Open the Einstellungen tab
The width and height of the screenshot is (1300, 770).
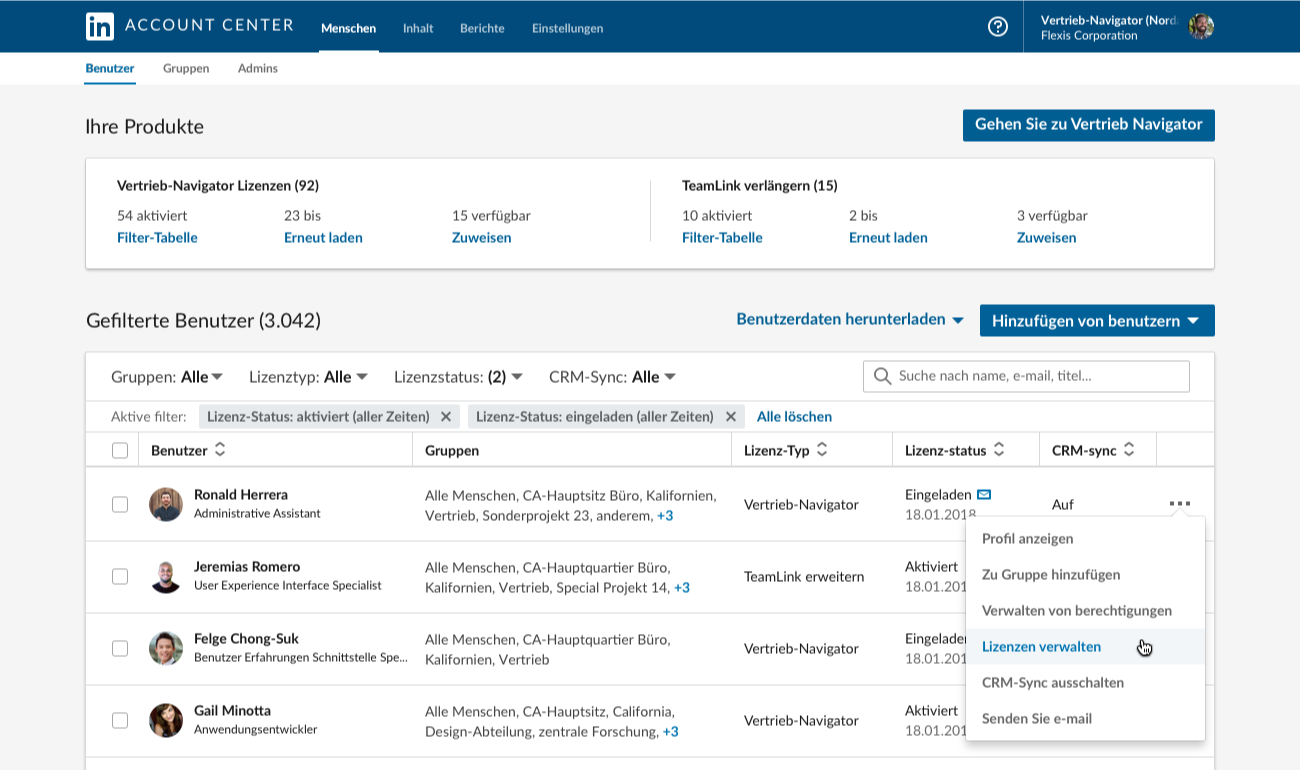click(x=567, y=28)
